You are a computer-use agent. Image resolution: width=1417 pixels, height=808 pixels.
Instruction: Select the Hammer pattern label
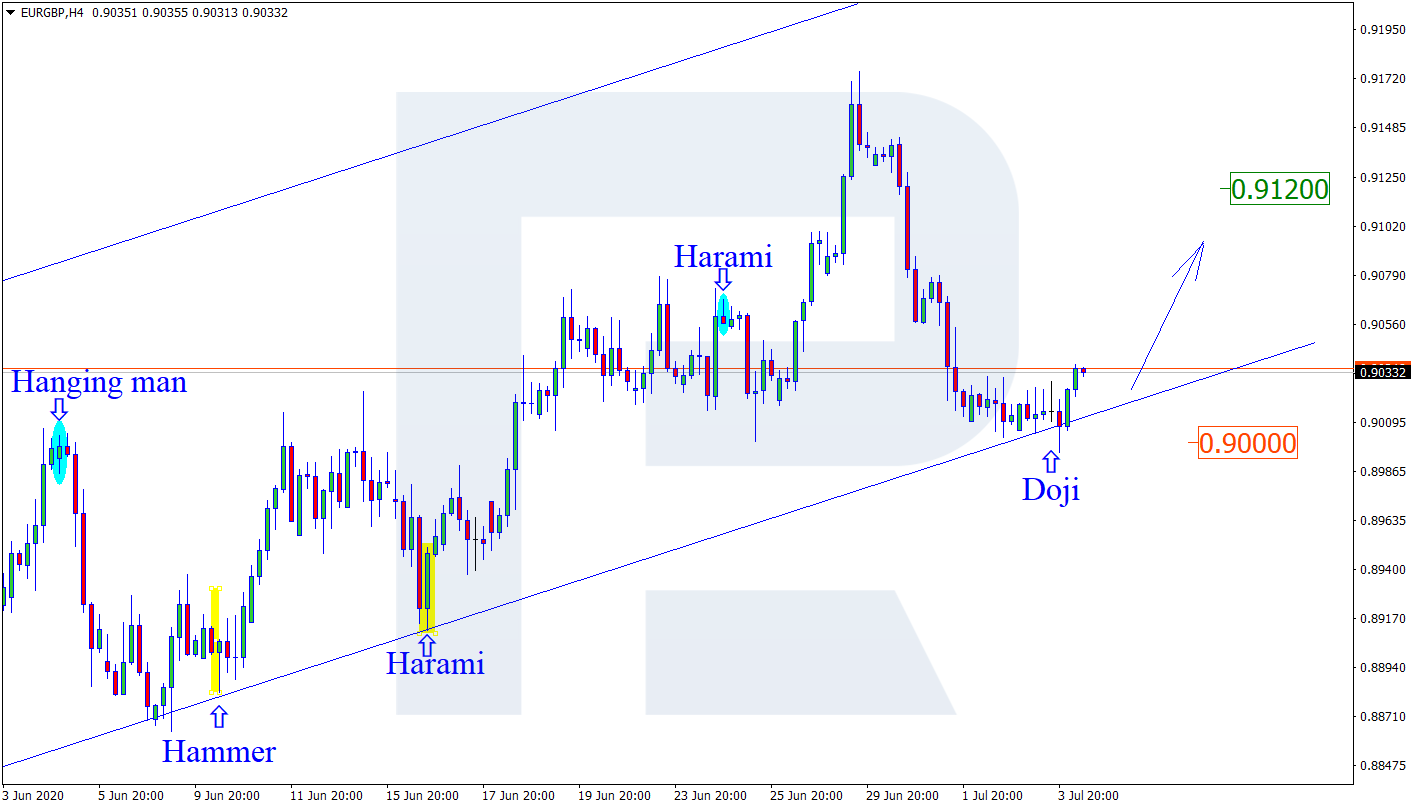219,751
